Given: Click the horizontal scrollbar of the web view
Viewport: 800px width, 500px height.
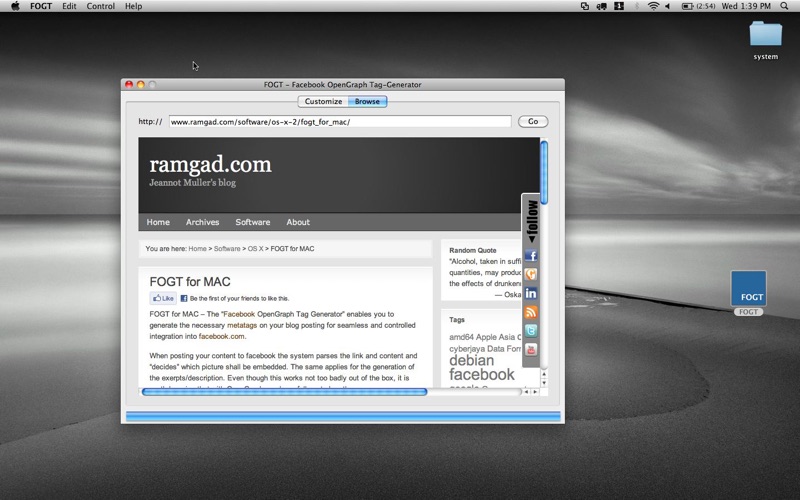Looking at the screenshot, I should pyautogui.click(x=285, y=392).
